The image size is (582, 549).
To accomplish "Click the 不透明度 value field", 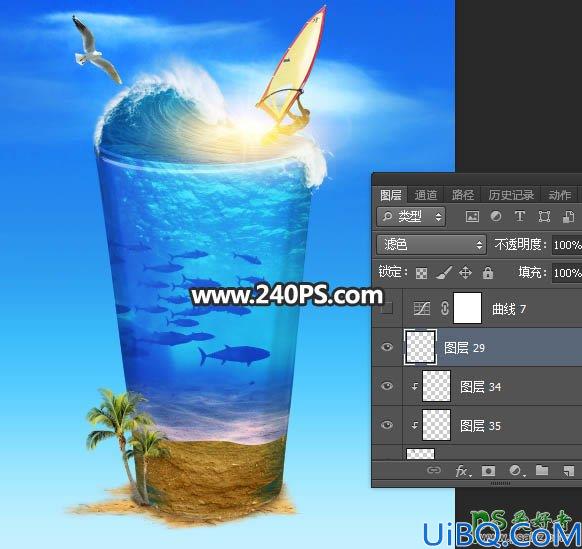I will pyautogui.click(x=567, y=245).
